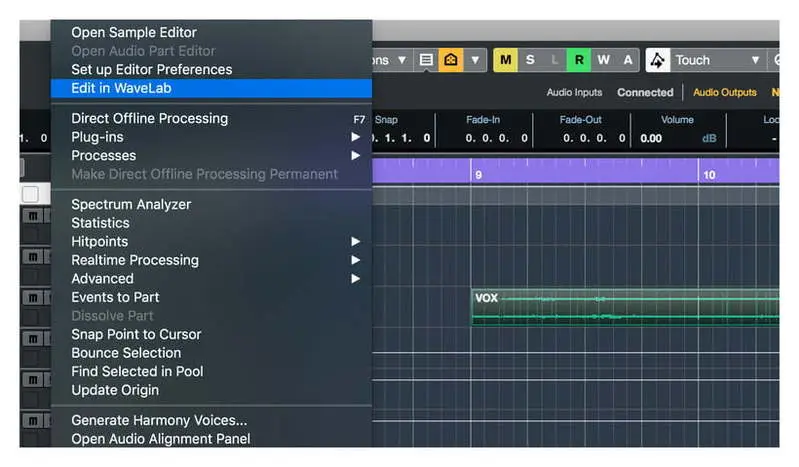Open dropdown arrow beside the orange icon
The height and width of the screenshot is (467, 799).
pos(475,60)
